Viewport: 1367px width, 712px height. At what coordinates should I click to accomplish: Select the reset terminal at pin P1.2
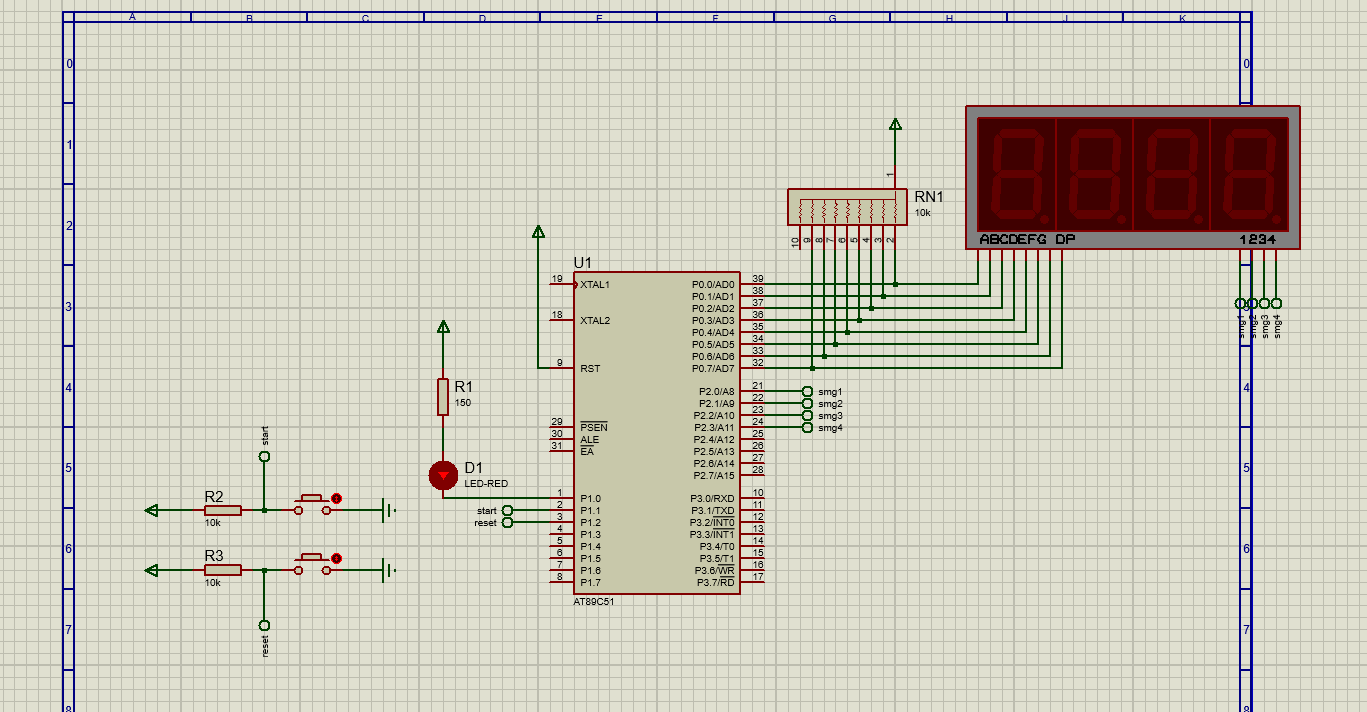click(507, 522)
